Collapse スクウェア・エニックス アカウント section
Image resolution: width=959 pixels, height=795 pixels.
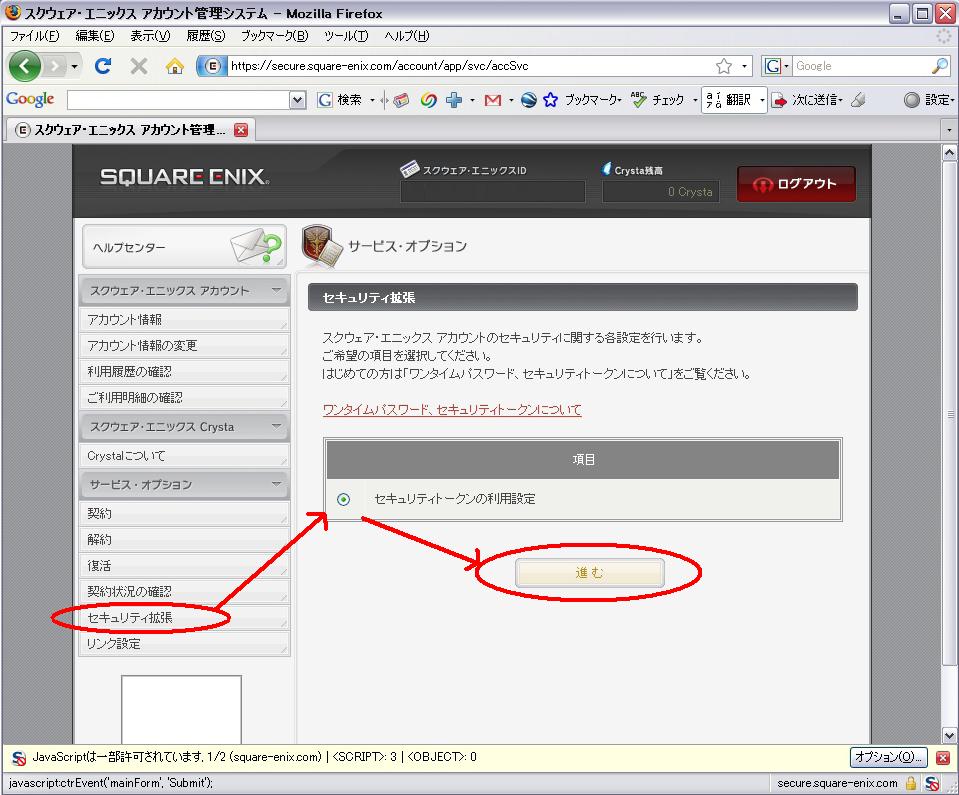276,290
